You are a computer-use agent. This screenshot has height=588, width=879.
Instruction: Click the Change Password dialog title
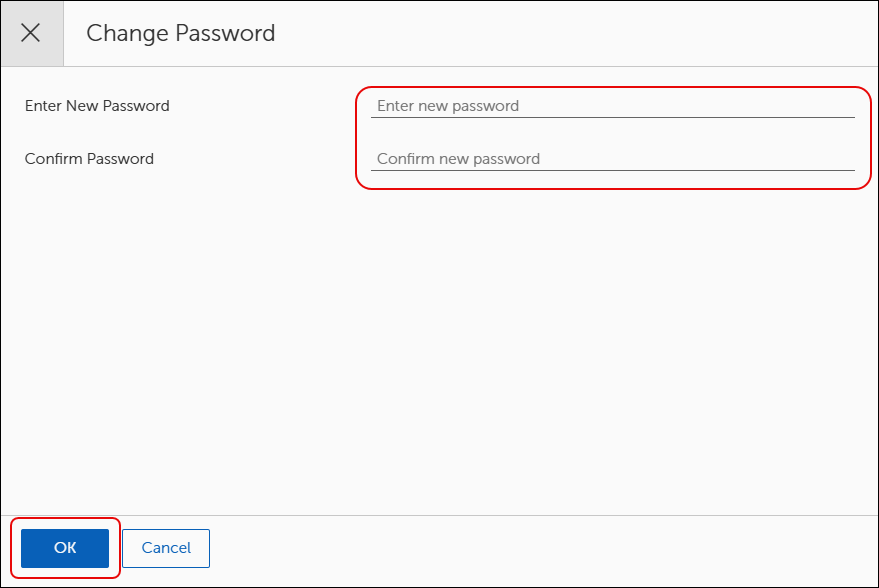pos(181,33)
